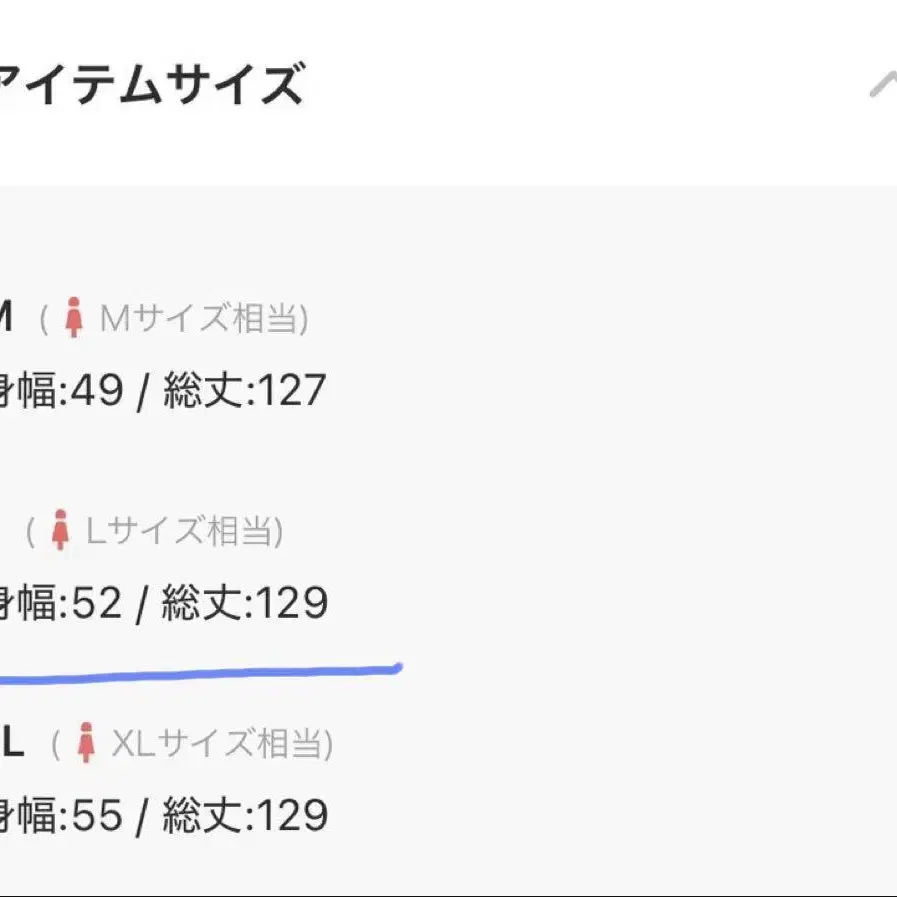Click the bold M size heading
Image resolution: width=897 pixels, height=897 pixels.
(x=4, y=319)
